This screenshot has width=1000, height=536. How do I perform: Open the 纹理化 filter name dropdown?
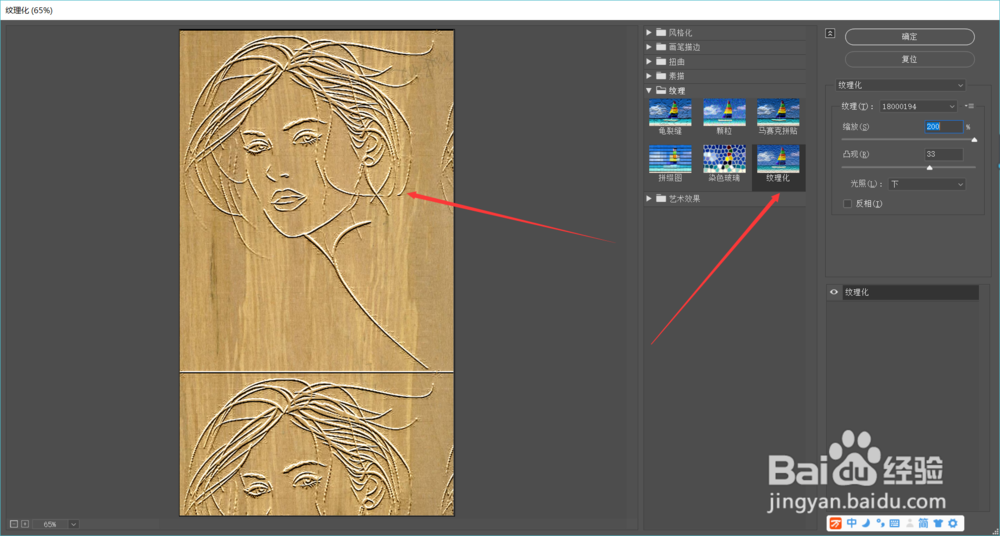(x=900, y=85)
